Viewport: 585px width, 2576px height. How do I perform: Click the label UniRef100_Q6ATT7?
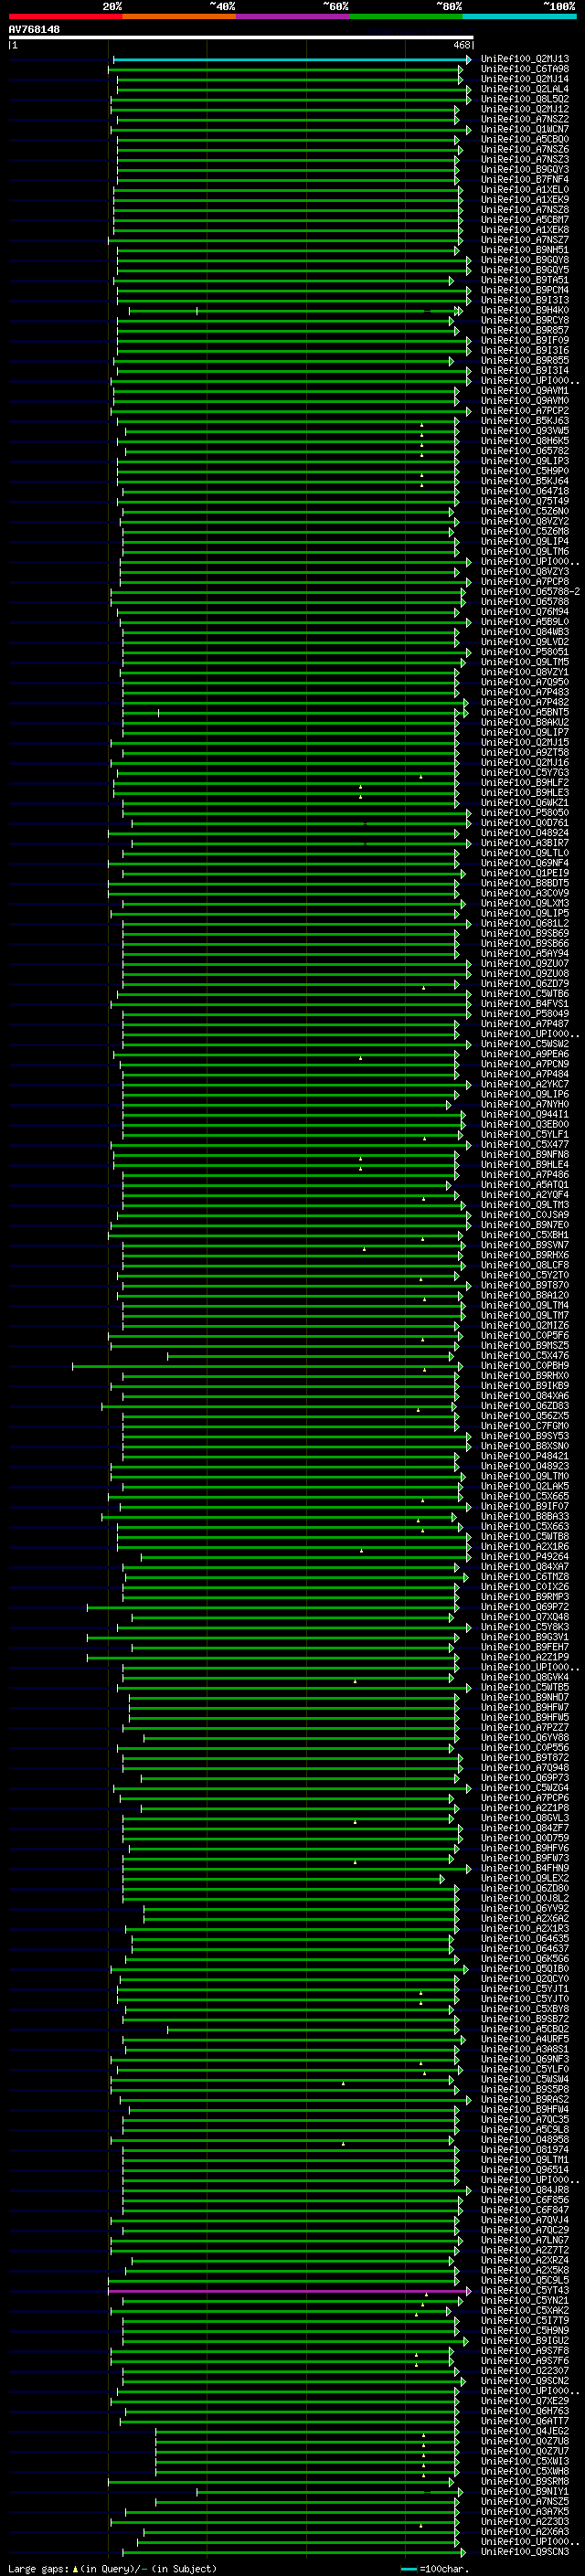(x=525, y=2422)
